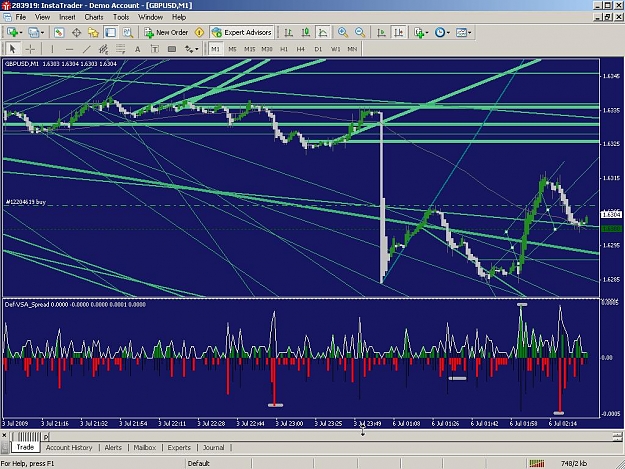This screenshot has height=469, width=625.
Task: Select the Text tool 'A'
Action: [x=138, y=49]
